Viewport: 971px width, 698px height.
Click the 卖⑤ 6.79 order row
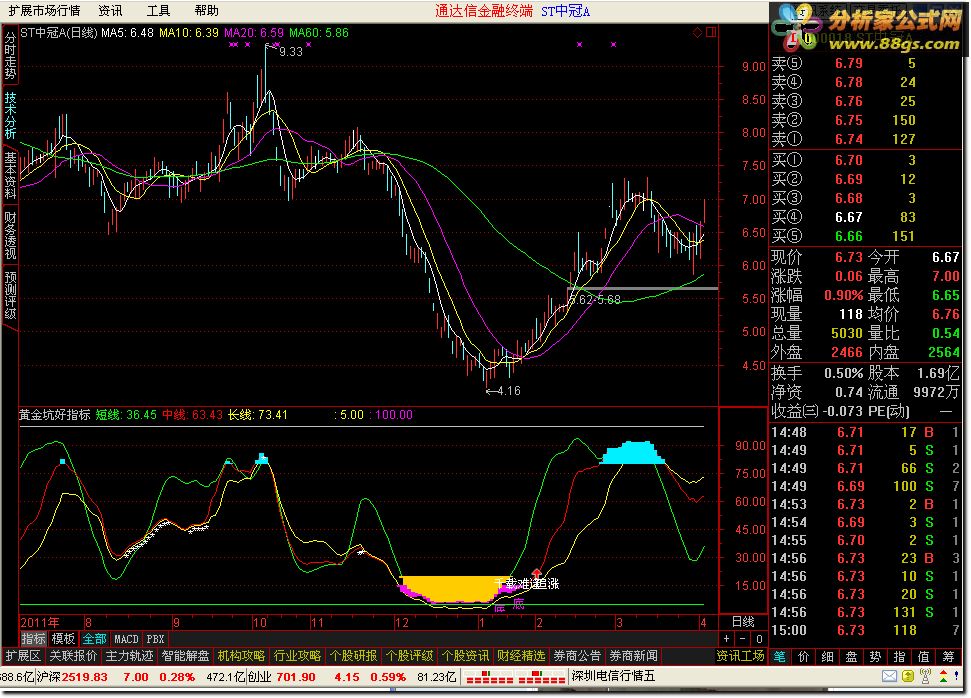(x=865, y=63)
